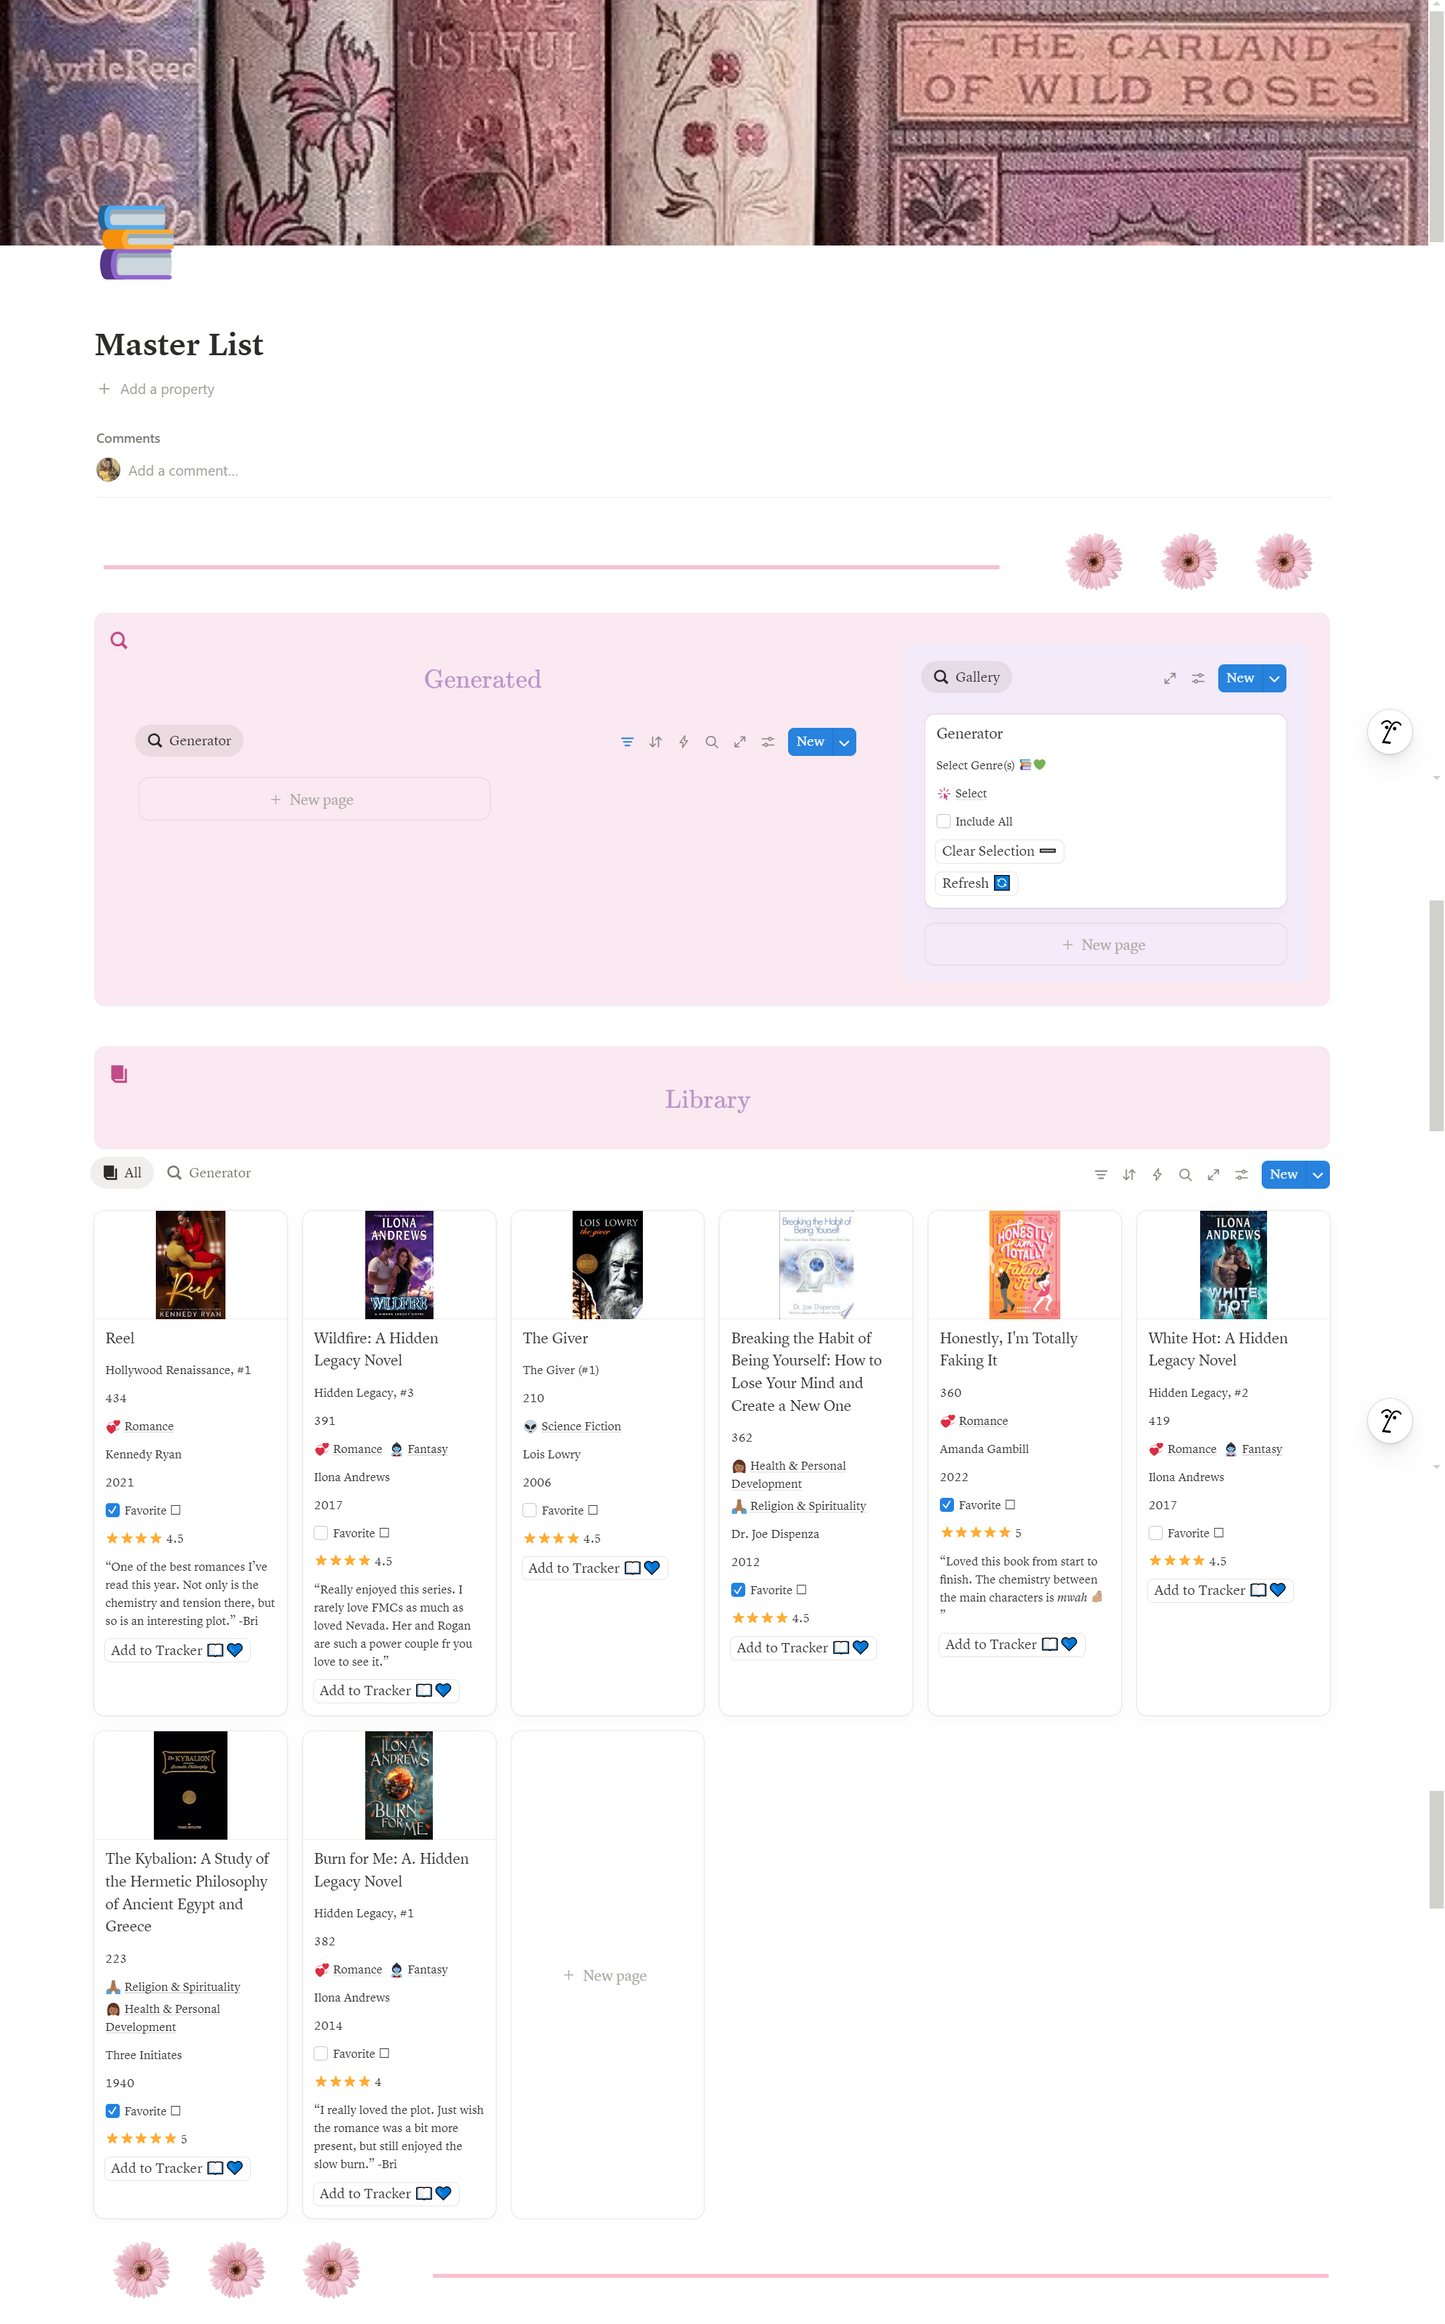Click the pink magnifier icon in Generated callout
The height and width of the screenshot is (2324, 1445).
[118, 640]
